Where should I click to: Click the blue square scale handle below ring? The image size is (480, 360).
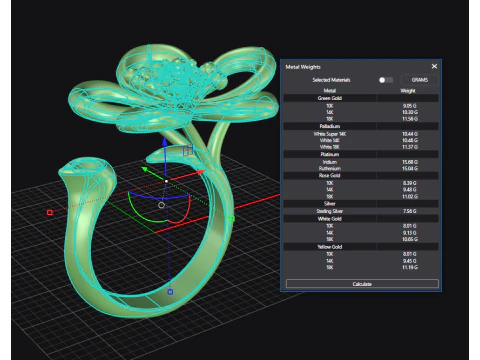click(170, 292)
